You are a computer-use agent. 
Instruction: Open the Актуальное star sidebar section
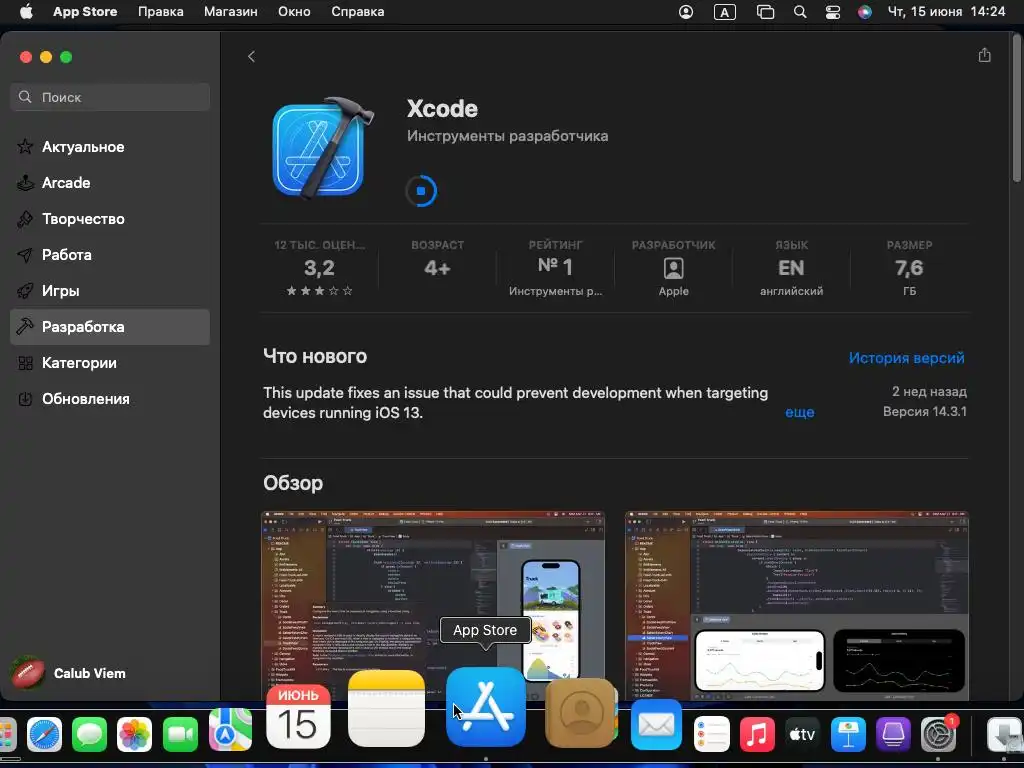[x=110, y=147]
